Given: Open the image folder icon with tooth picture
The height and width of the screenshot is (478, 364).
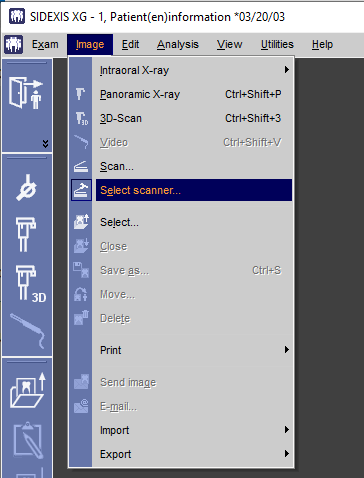Looking at the screenshot, I should (x=27, y=390).
